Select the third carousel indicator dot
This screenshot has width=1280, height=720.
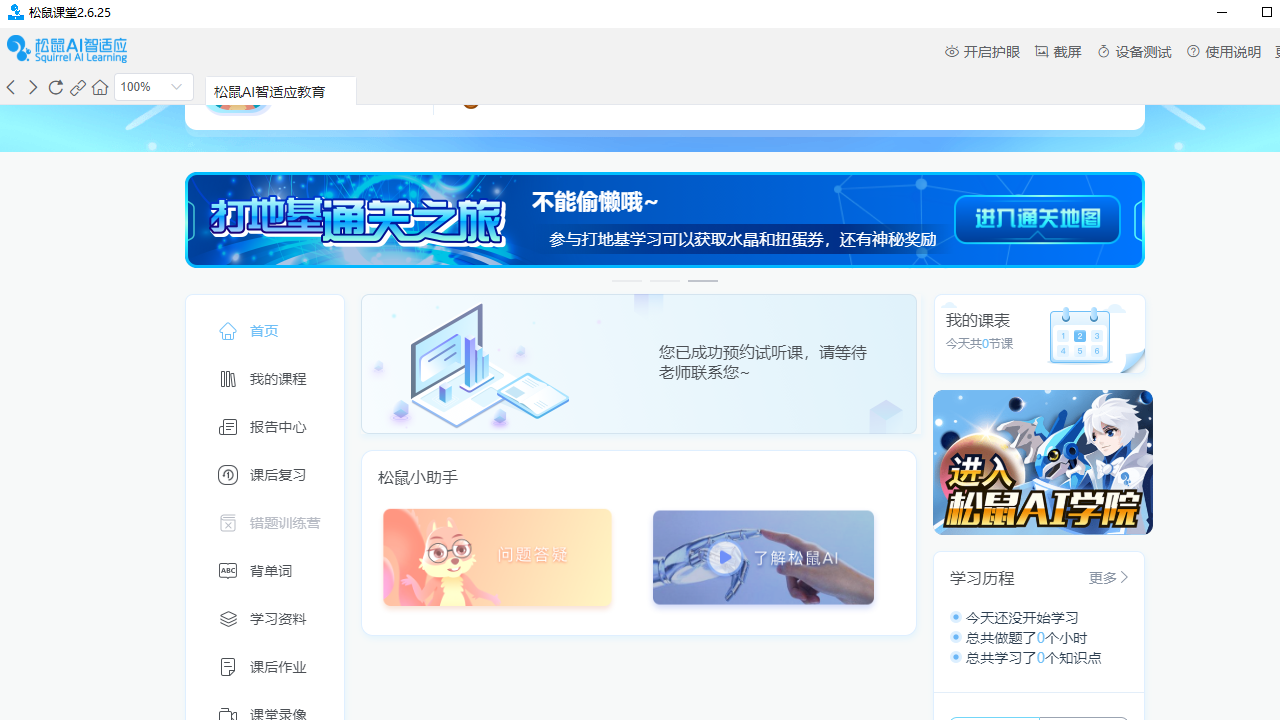[703, 282]
